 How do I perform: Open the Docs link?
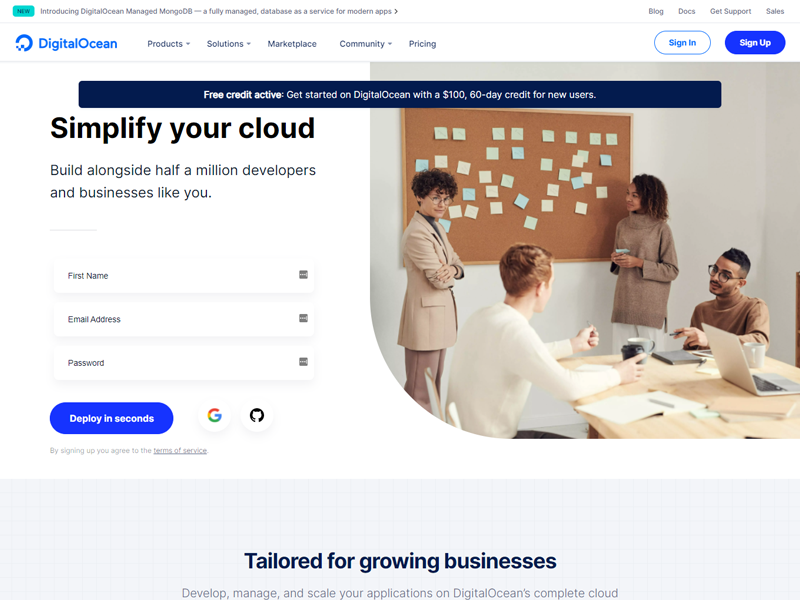coord(686,11)
